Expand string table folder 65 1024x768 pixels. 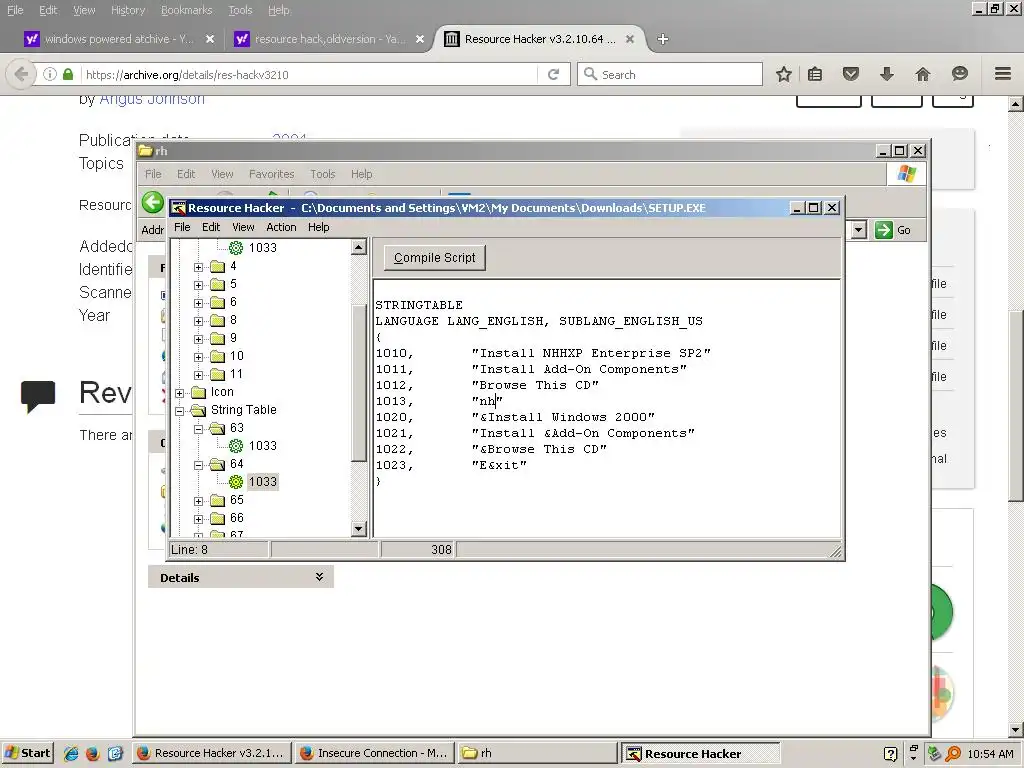[199, 501]
